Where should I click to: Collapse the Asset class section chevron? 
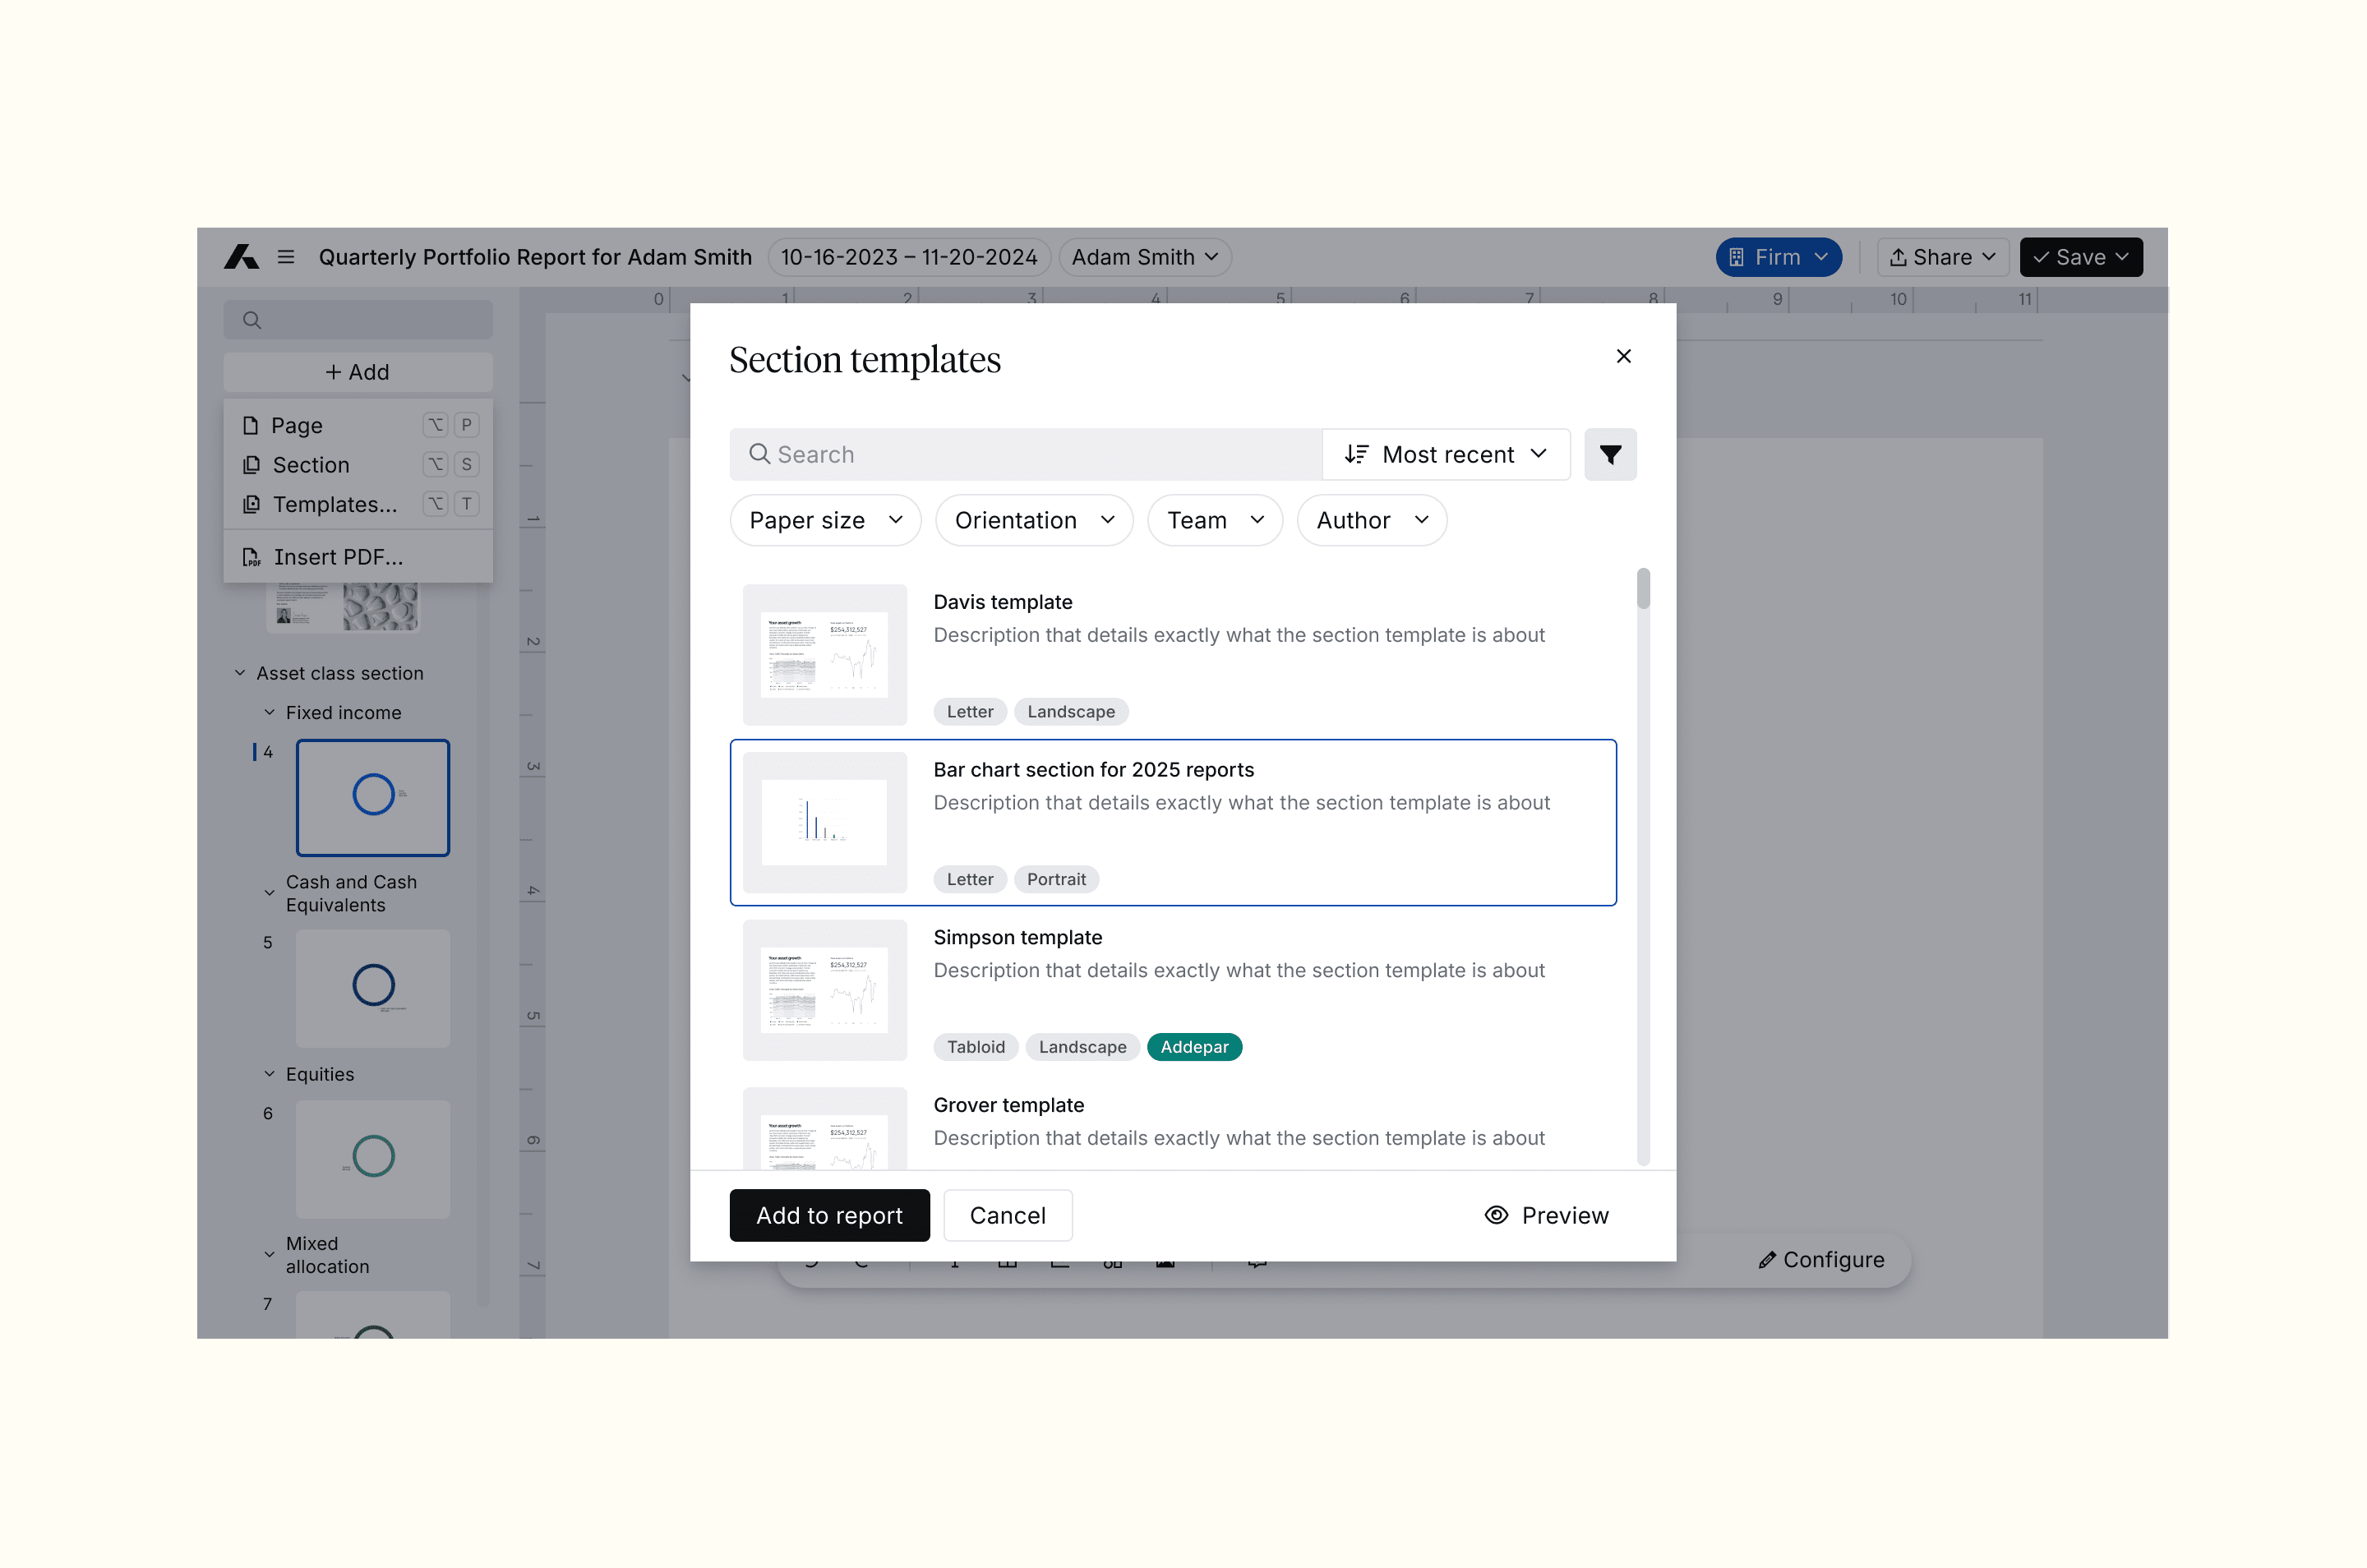[240, 673]
